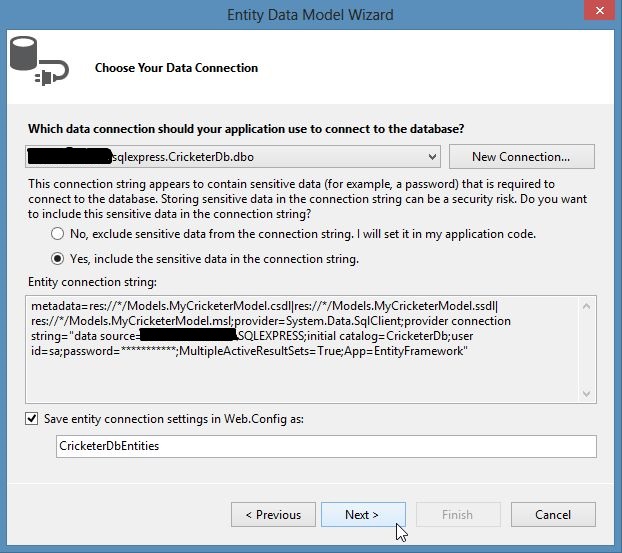The width and height of the screenshot is (622, 553).
Task: Expand the data connection dropdown arrow
Action: point(431,157)
